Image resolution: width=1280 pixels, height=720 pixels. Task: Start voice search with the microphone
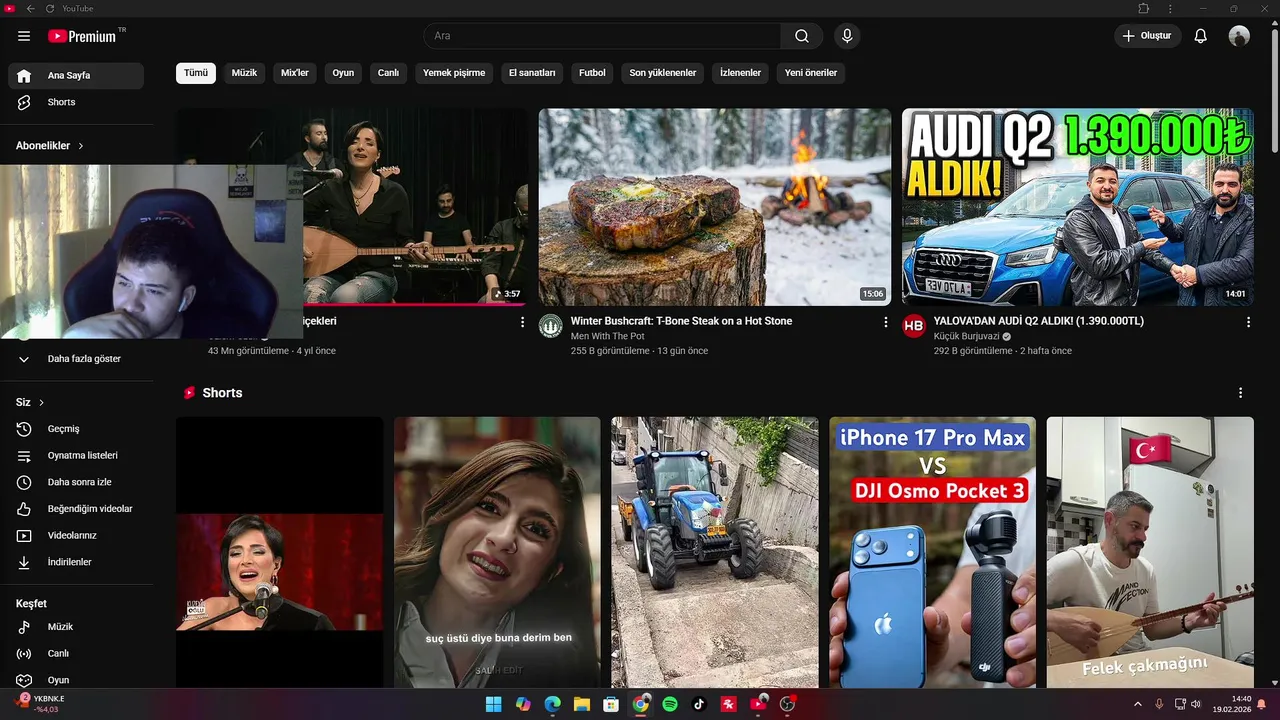[847, 36]
